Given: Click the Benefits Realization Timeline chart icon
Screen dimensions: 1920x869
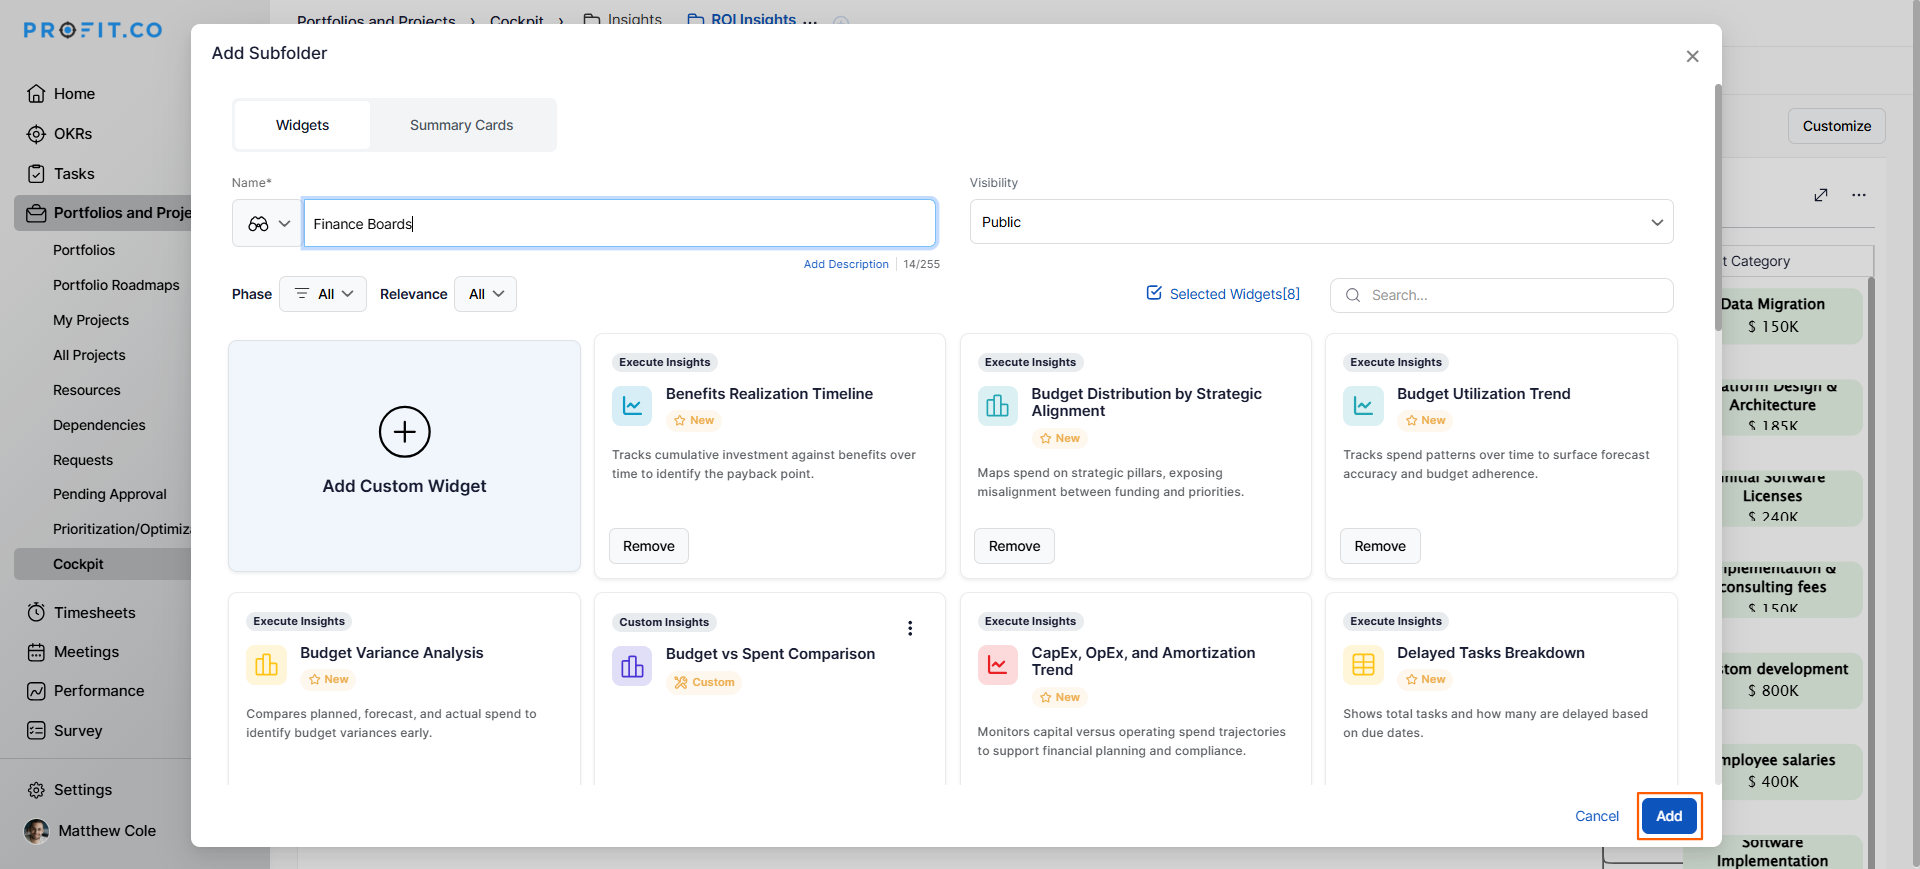Looking at the screenshot, I should 632,406.
